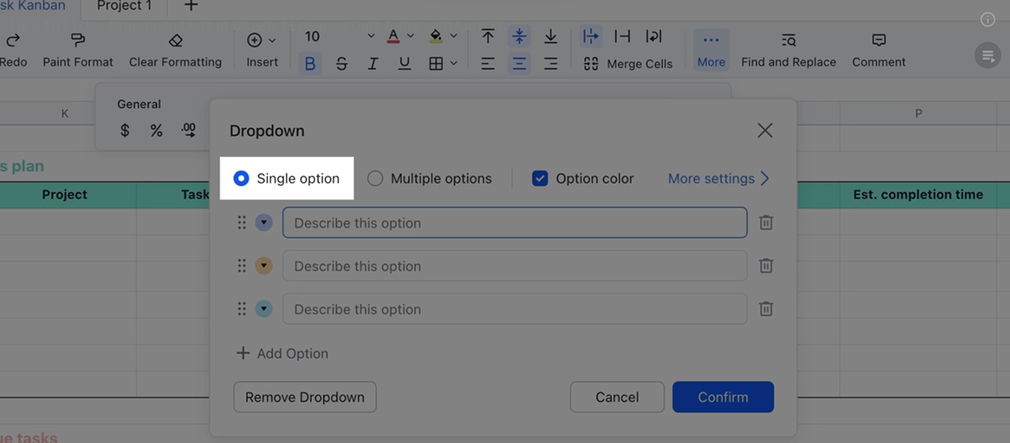
Task: Click the Remove Dropdown button
Action: pos(305,397)
